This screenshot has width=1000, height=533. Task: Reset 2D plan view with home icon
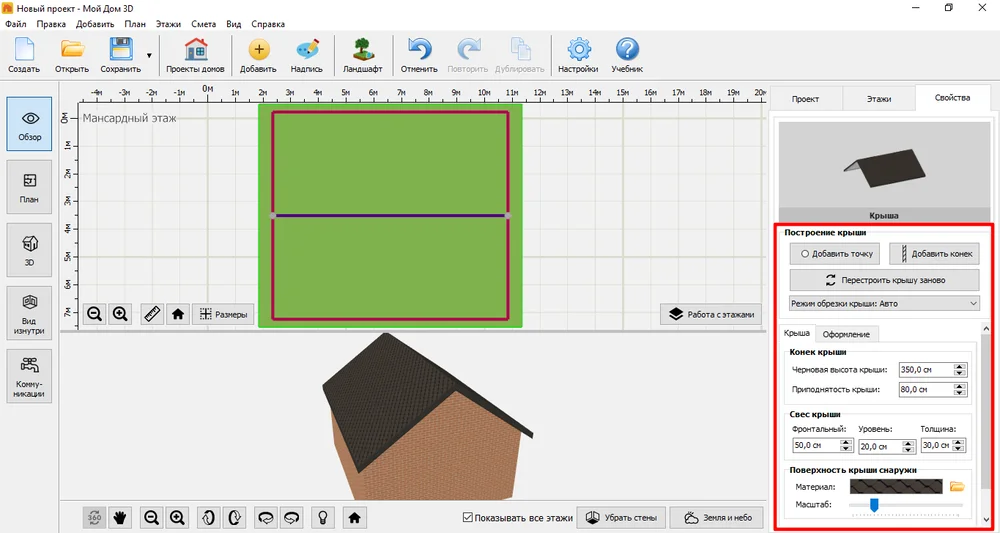[178, 314]
